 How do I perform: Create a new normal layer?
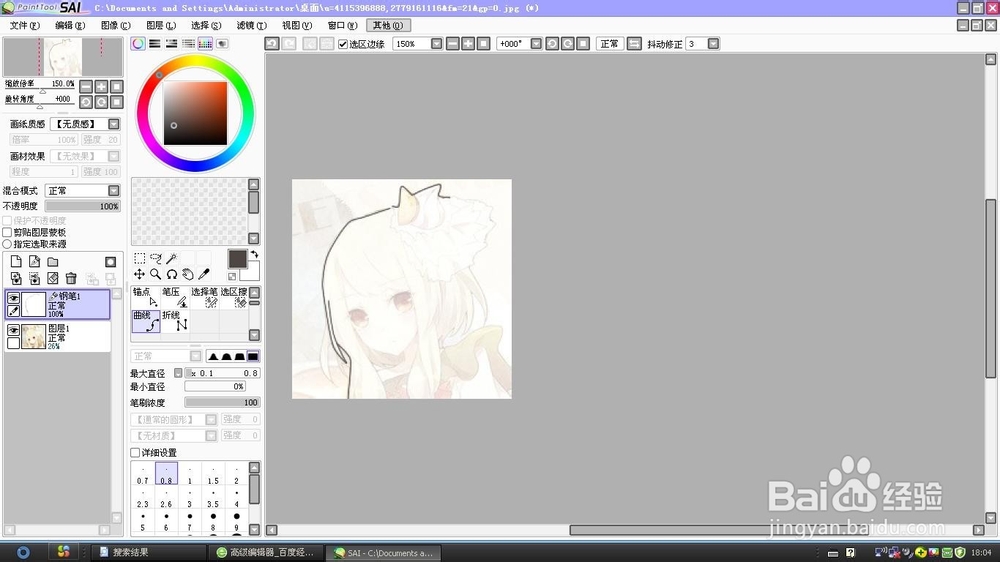coord(16,262)
